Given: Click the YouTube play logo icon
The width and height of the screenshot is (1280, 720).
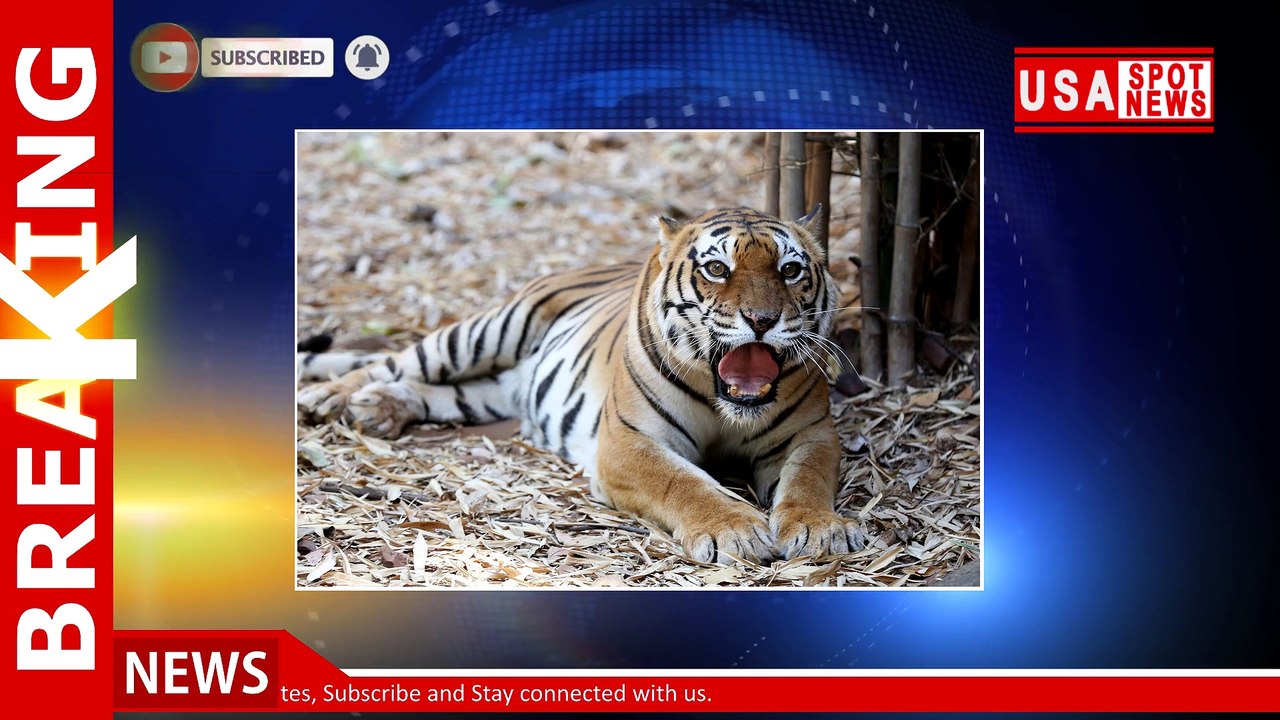Looking at the screenshot, I should [x=165, y=57].
